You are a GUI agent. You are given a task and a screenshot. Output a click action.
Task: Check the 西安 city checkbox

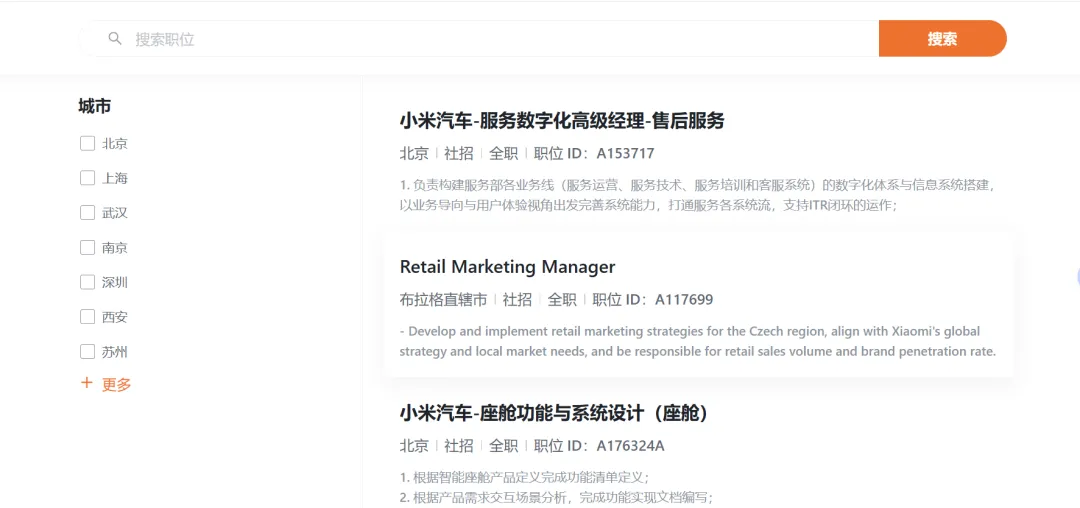coord(87,317)
